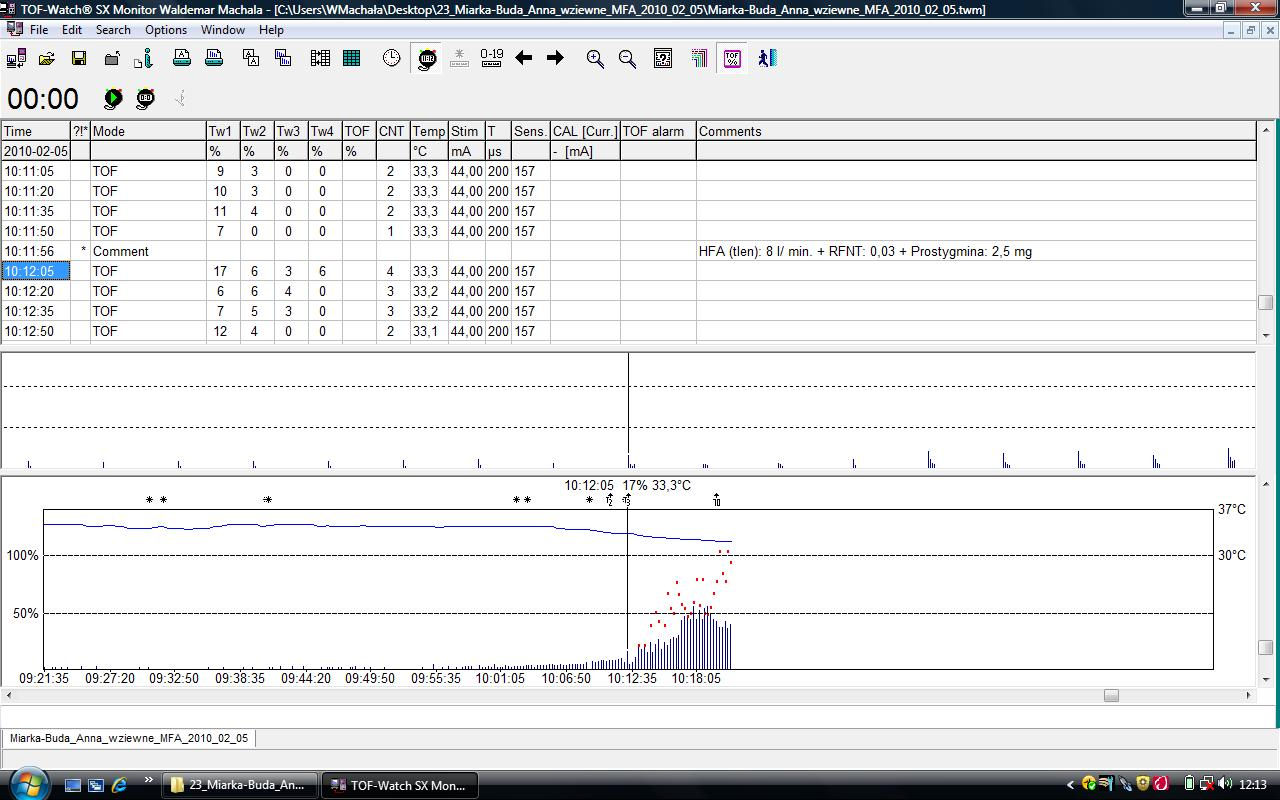Open 23_Miarka-Buda_An... folder in taskbar
Viewport: 1280px width, 800px height.
(240, 785)
